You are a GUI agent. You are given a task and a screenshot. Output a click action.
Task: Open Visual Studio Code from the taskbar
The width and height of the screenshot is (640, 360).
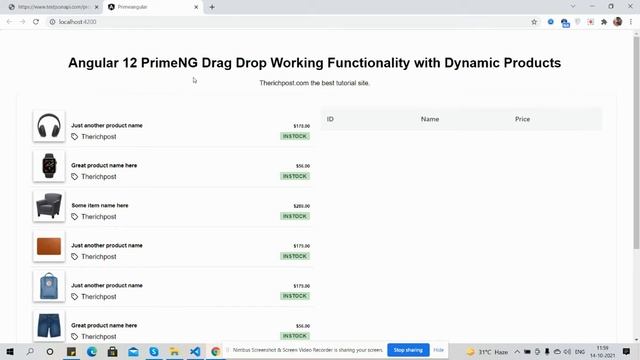(x=195, y=351)
